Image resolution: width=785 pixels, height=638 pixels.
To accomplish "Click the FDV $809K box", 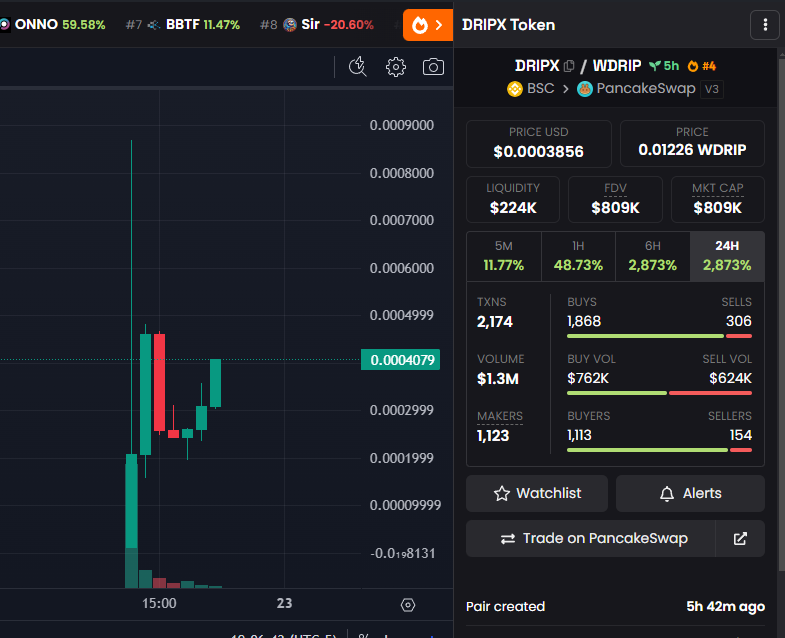I will click(615, 199).
